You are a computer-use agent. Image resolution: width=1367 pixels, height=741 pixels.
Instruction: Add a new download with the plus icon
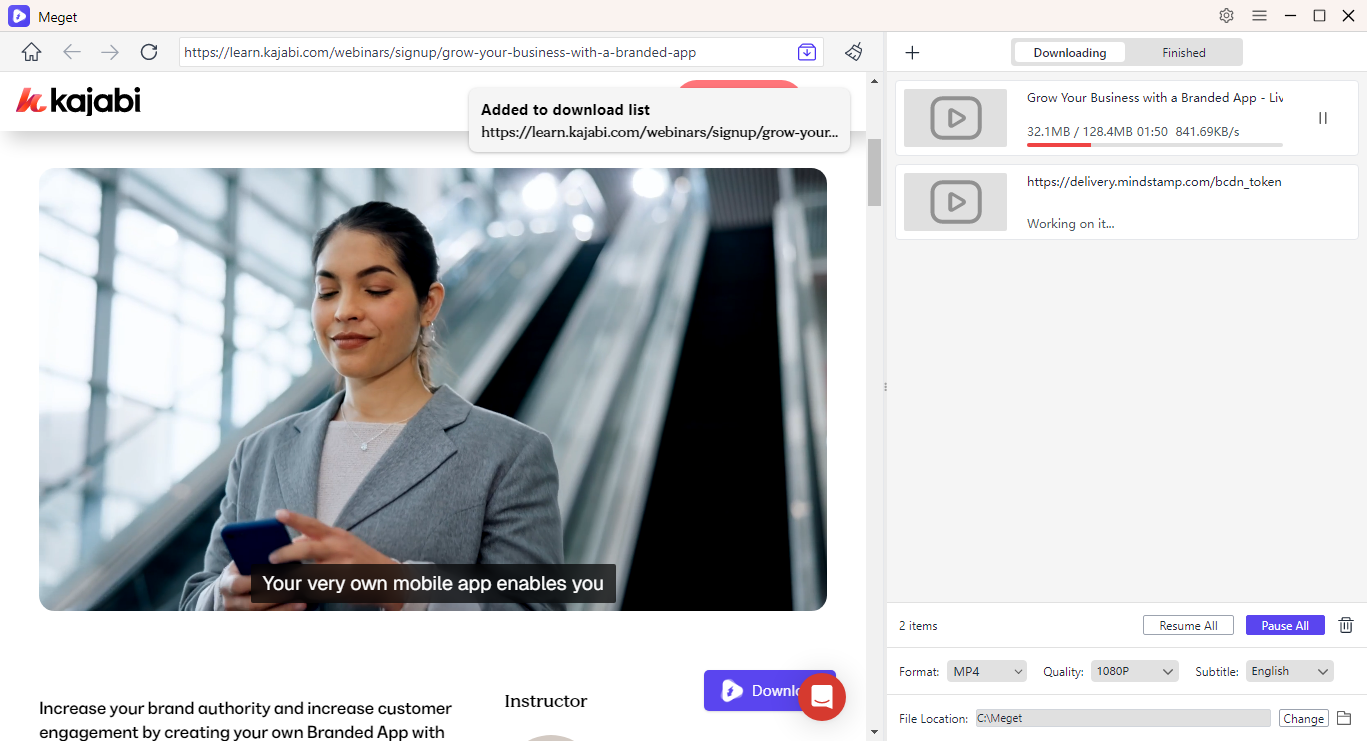coord(911,52)
